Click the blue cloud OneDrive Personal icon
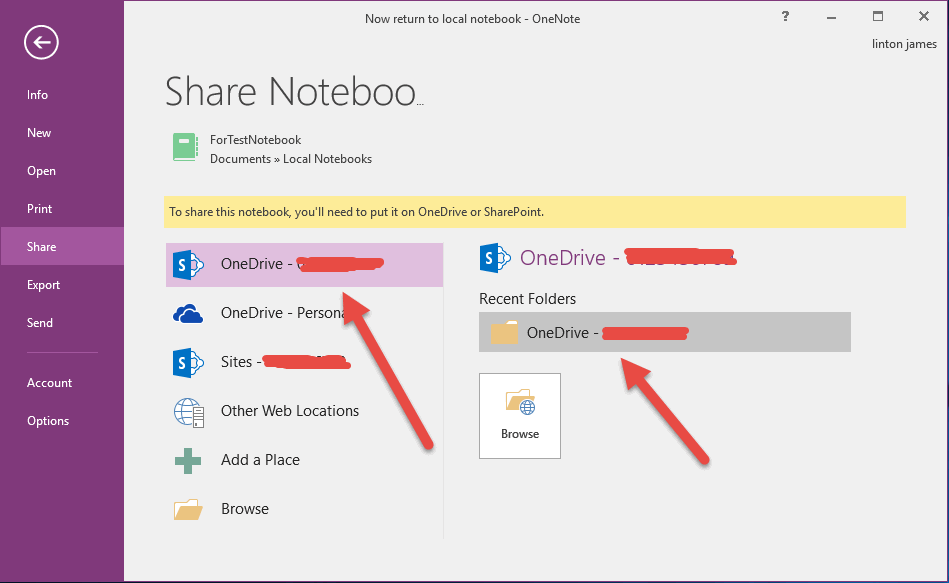 (188, 314)
